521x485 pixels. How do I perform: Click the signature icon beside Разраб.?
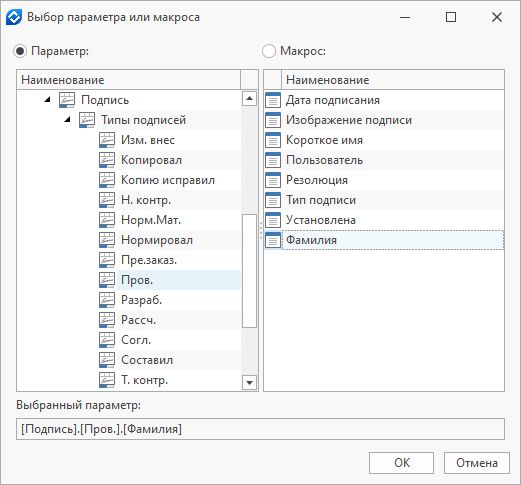pos(107,300)
